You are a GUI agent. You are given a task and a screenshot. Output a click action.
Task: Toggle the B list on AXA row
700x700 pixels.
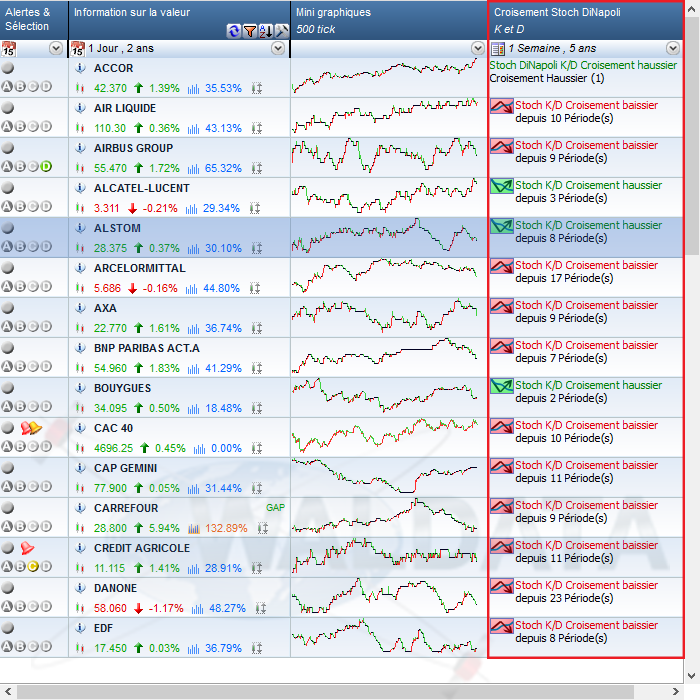[x=20, y=326]
